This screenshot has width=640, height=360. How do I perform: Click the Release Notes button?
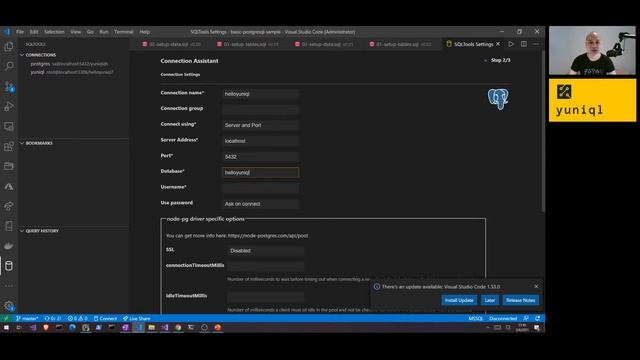point(520,300)
